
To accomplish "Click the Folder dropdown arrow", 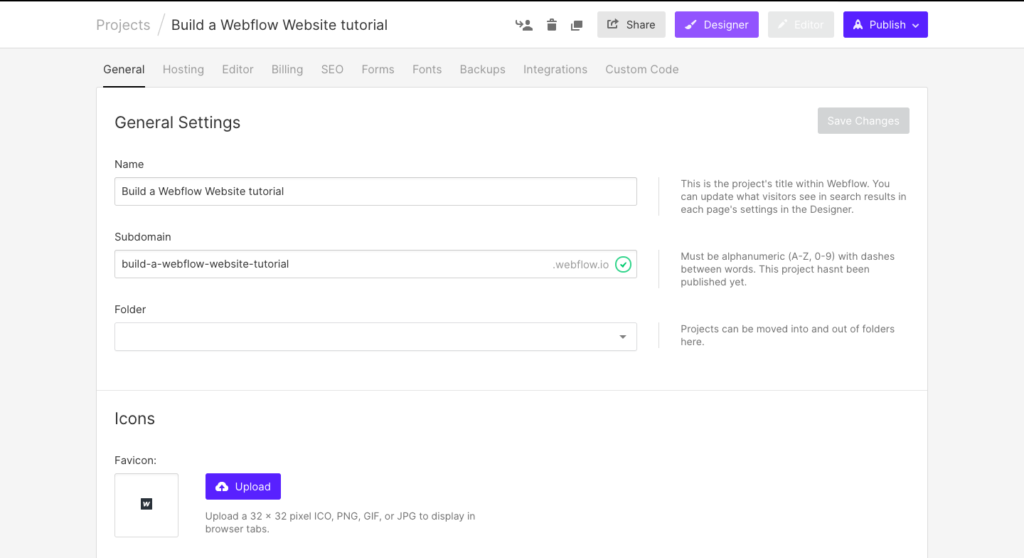I will (623, 337).
